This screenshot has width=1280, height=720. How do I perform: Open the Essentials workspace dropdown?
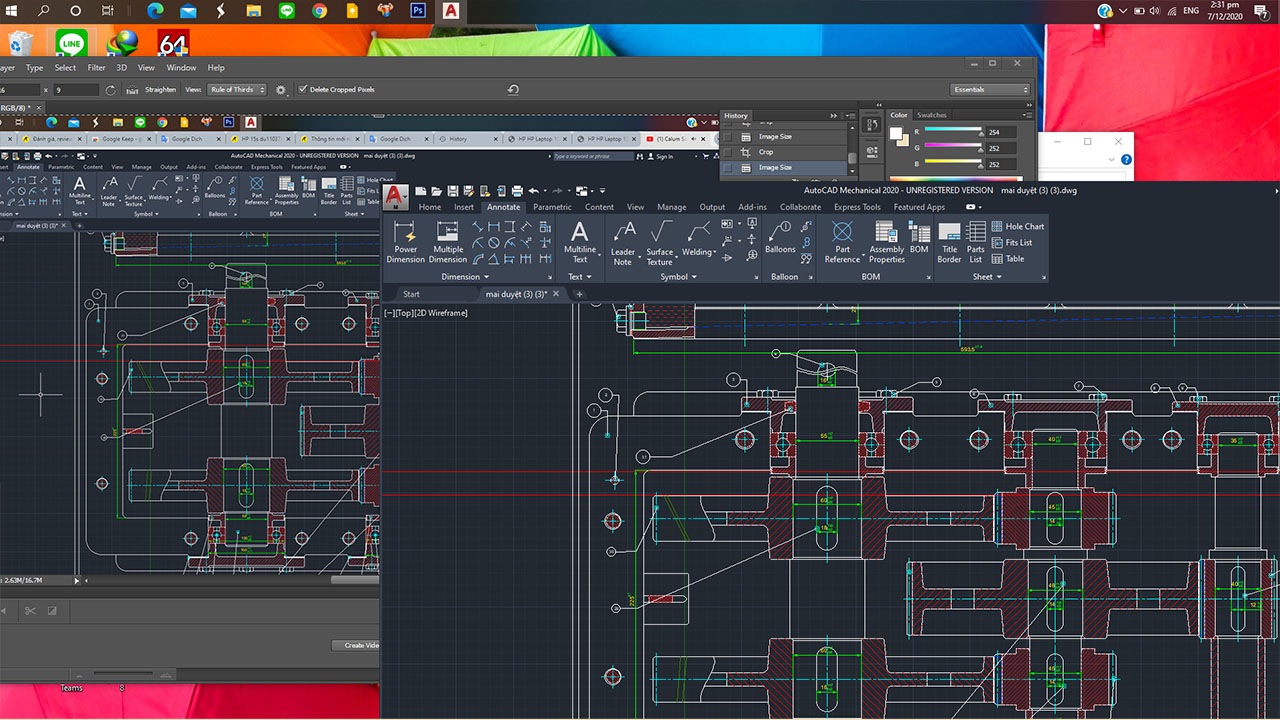(x=990, y=89)
